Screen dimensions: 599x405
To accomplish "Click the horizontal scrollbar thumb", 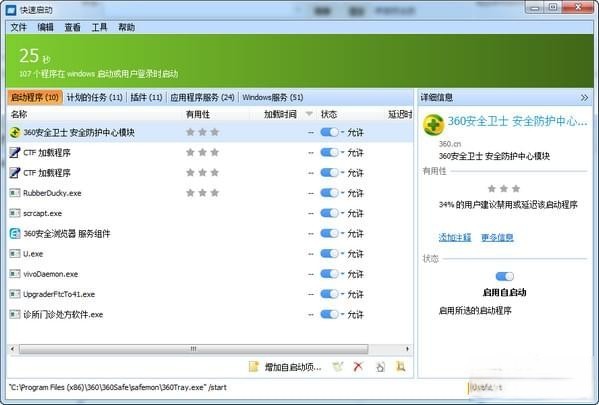I will 194,349.
